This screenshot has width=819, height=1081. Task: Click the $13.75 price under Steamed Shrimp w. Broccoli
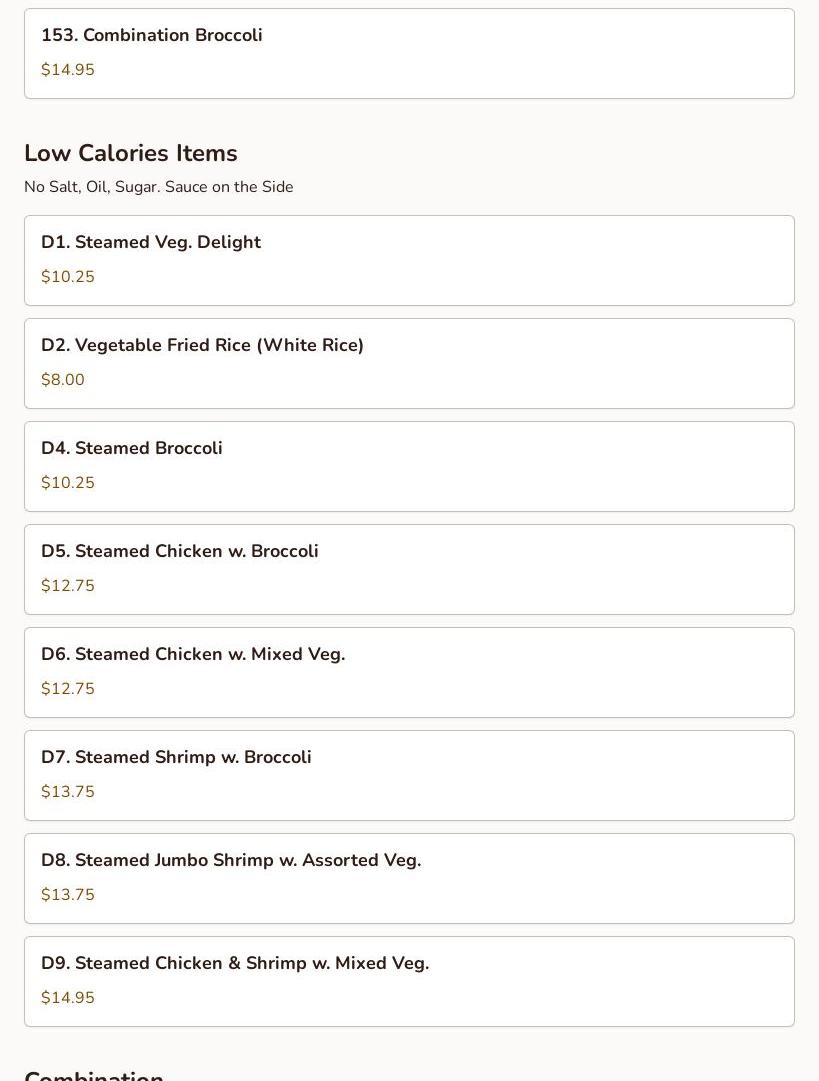pyautogui.click(x=68, y=791)
